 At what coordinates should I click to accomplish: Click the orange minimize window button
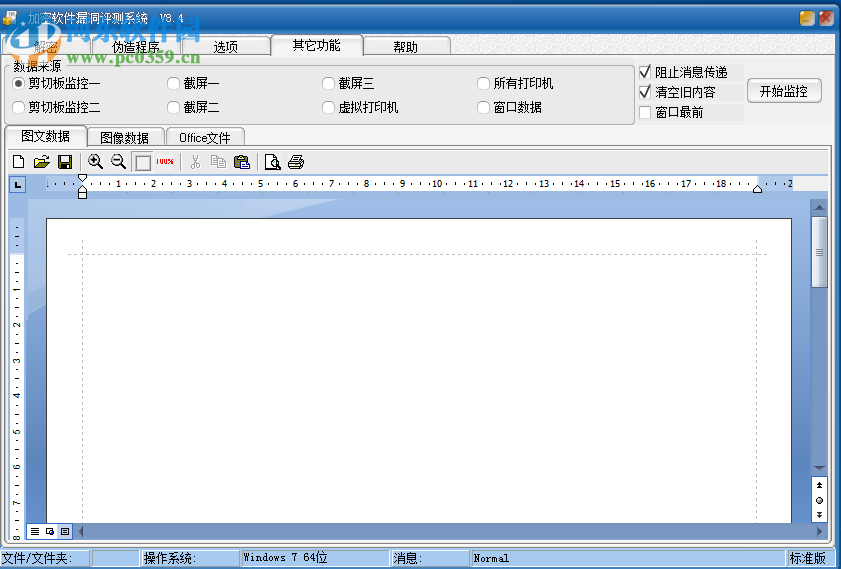point(807,18)
